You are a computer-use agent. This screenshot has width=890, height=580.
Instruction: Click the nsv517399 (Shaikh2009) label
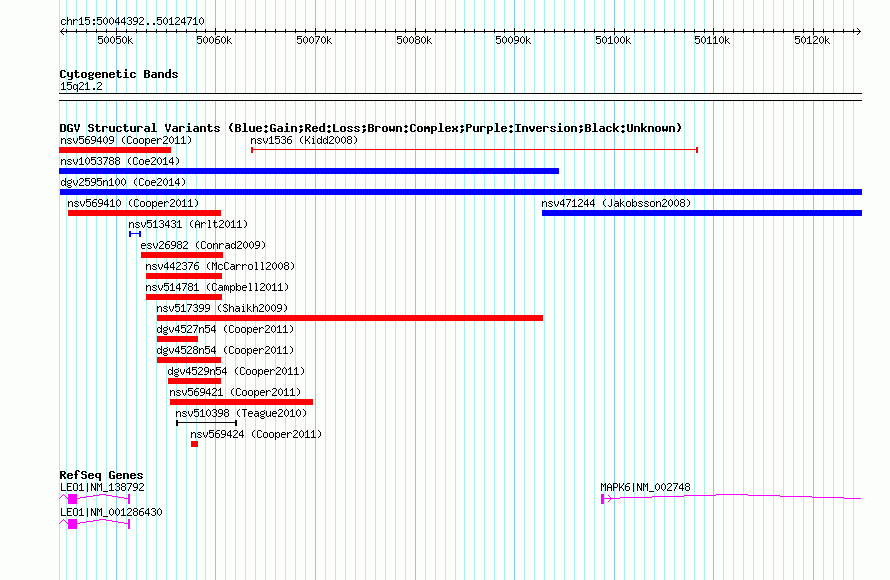tap(222, 308)
